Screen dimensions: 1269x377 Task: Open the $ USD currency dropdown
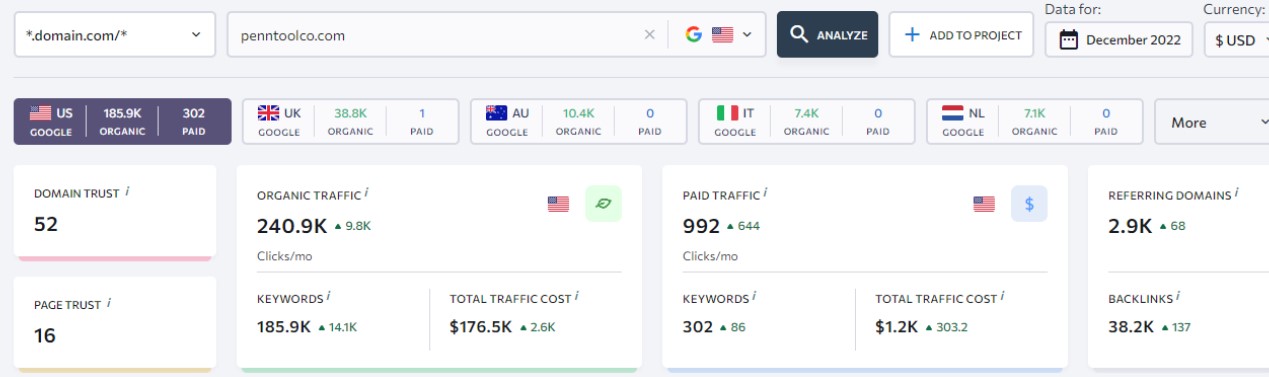(x=1236, y=40)
